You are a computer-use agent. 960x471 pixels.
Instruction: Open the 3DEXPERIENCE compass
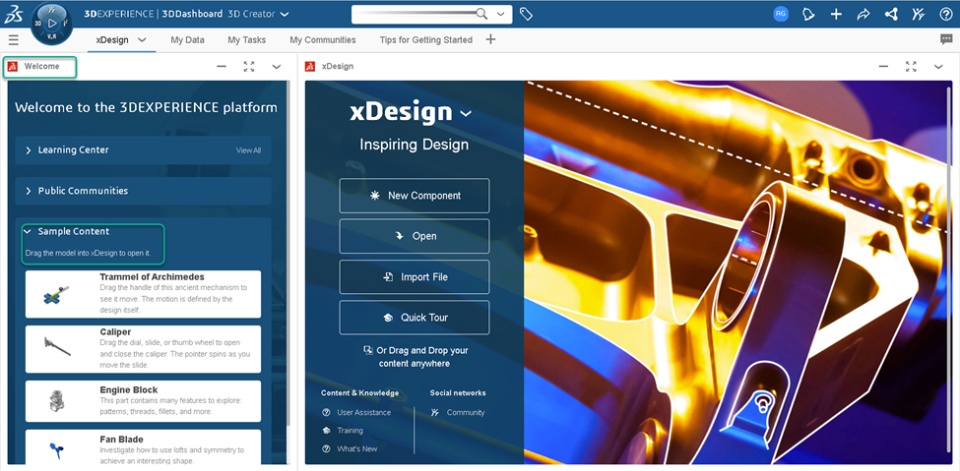[51, 24]
